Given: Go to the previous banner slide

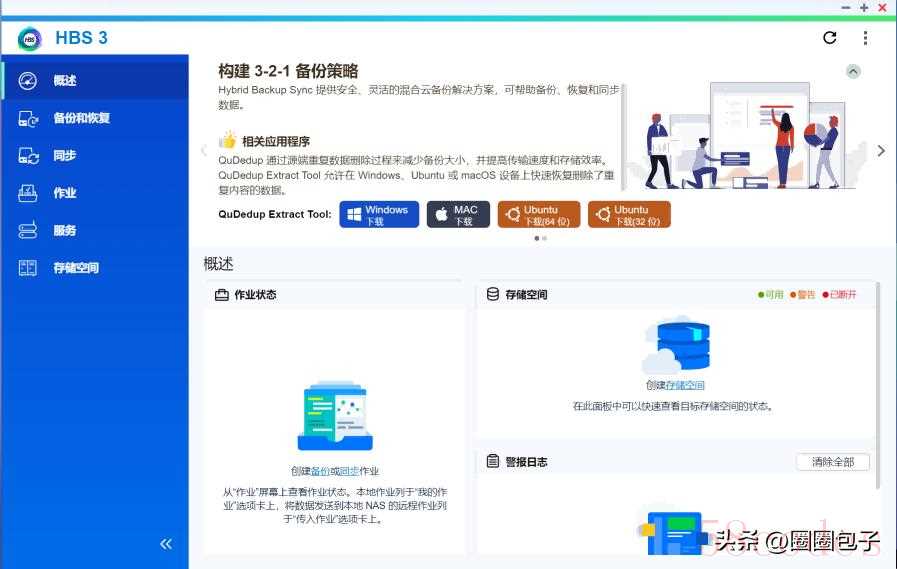Looking at the screenshot, I should [204, 151].
